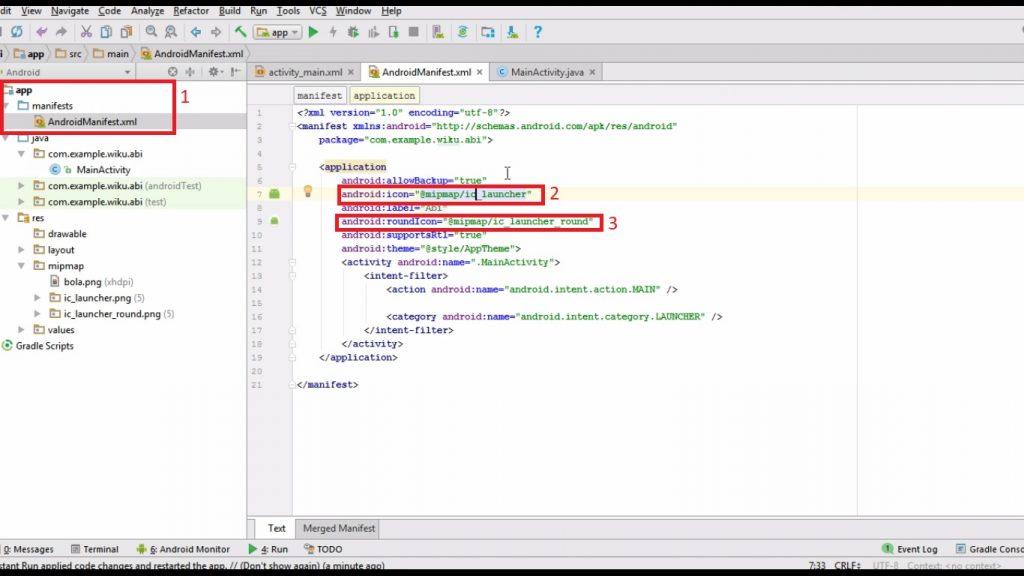Click the Make Project hammer icon
1024x576 pixels.
(x=240, y=32)
